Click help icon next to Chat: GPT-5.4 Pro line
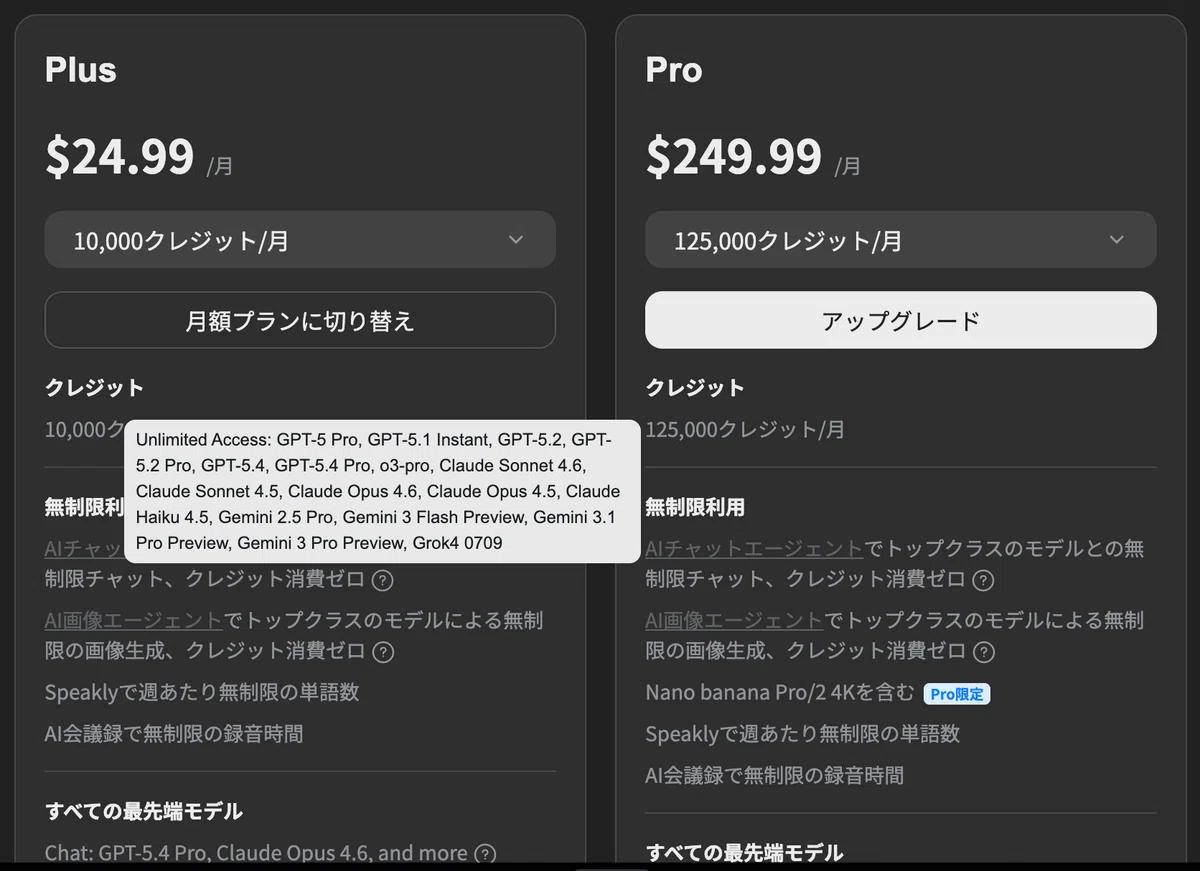 point(485,854)
